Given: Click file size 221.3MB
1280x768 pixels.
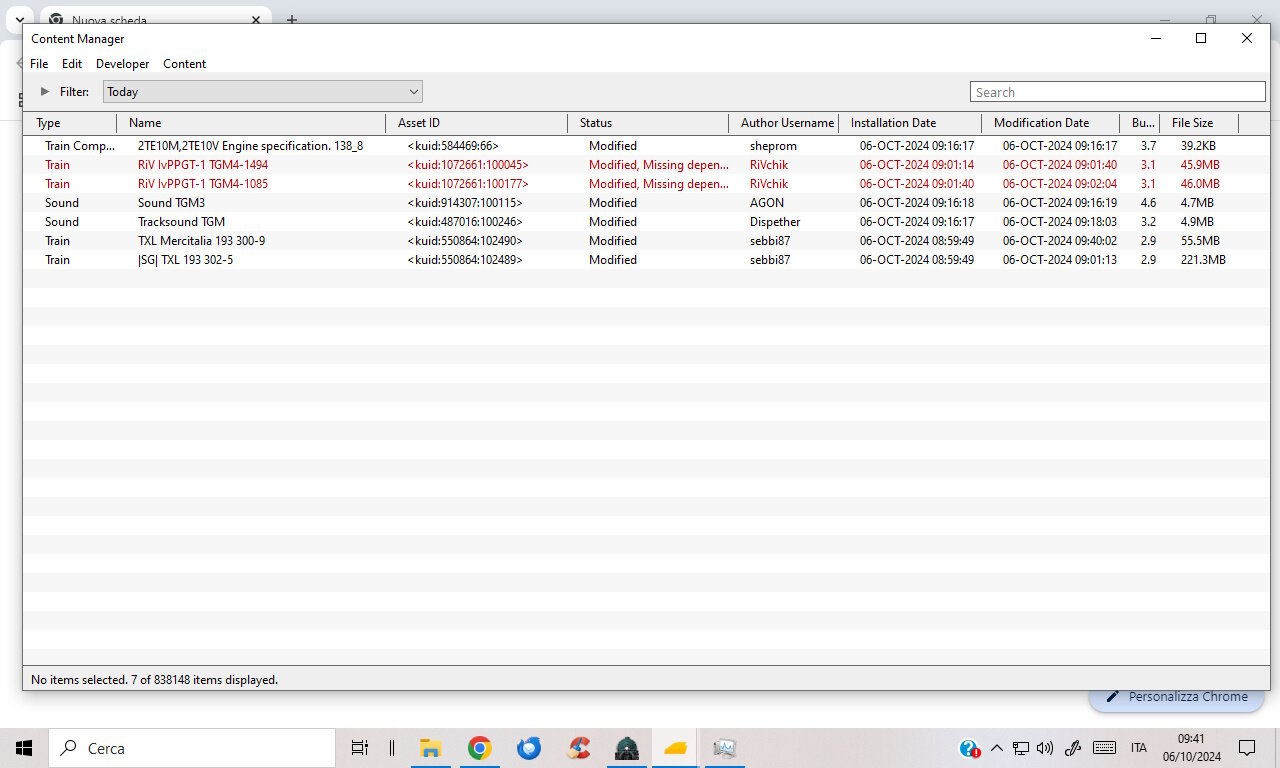Looking at the screenshot, I should (1203, 260).
